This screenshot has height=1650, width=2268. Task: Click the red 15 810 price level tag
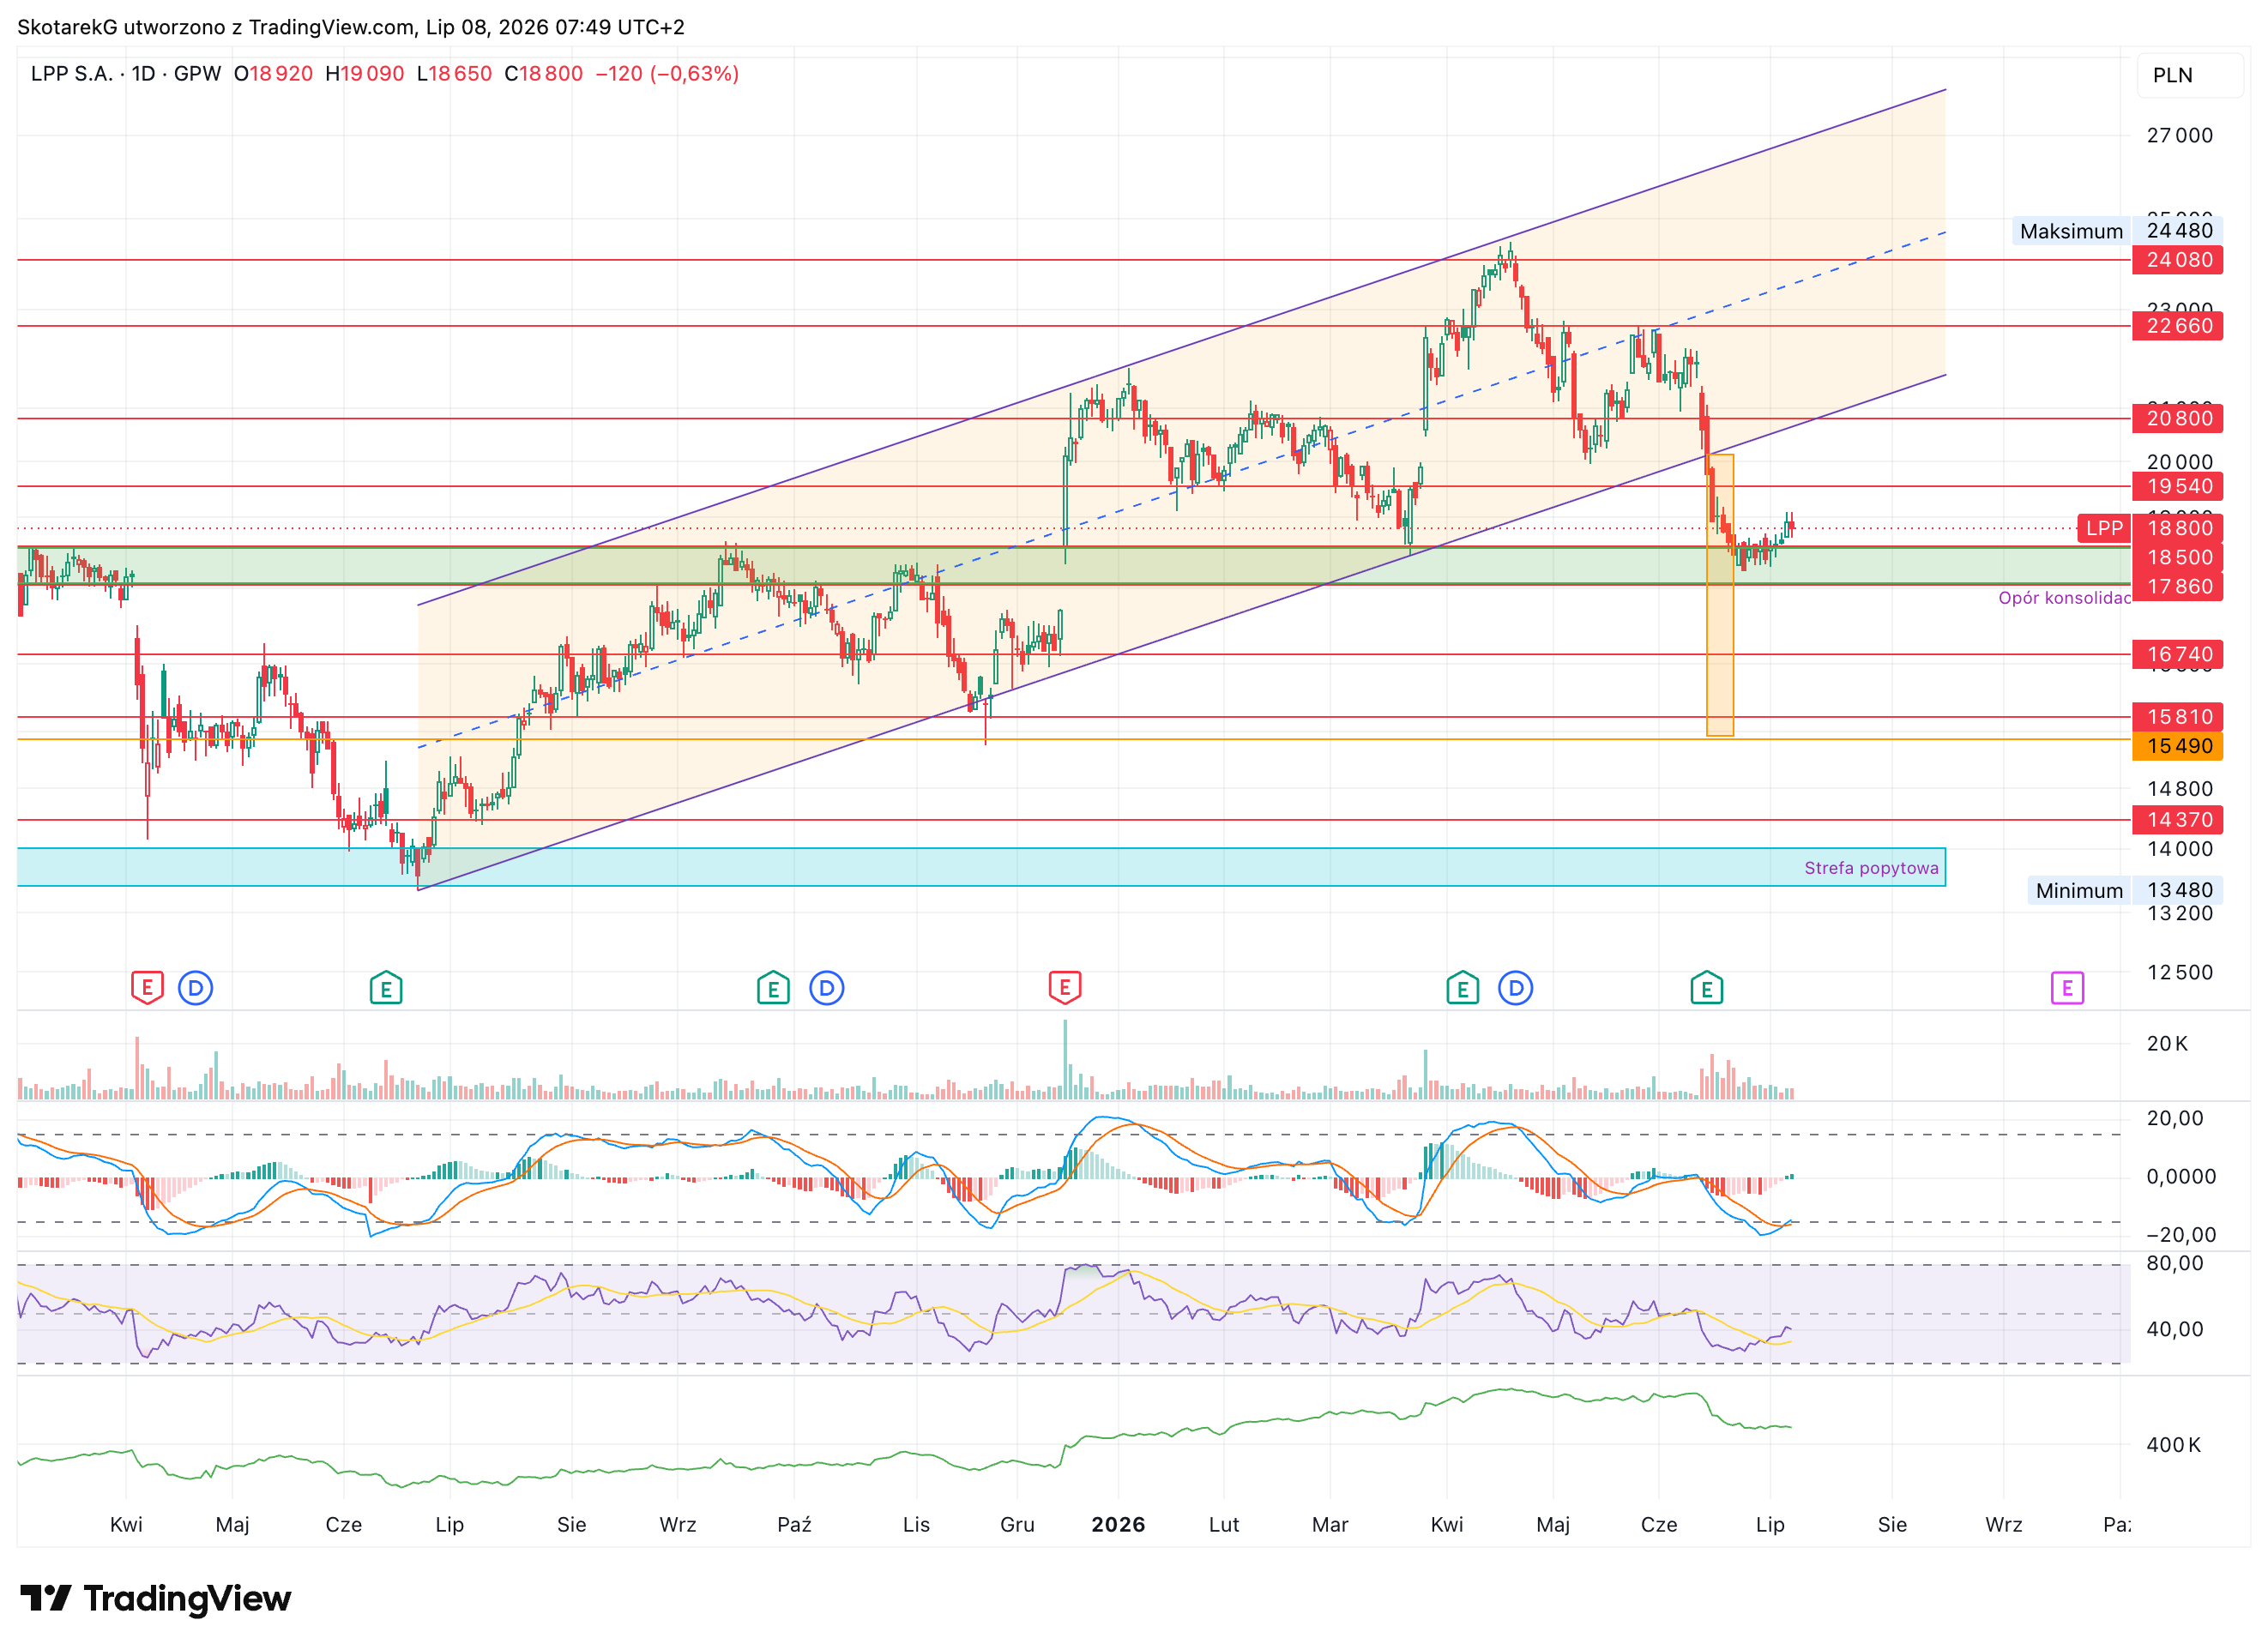[2178, 717]
